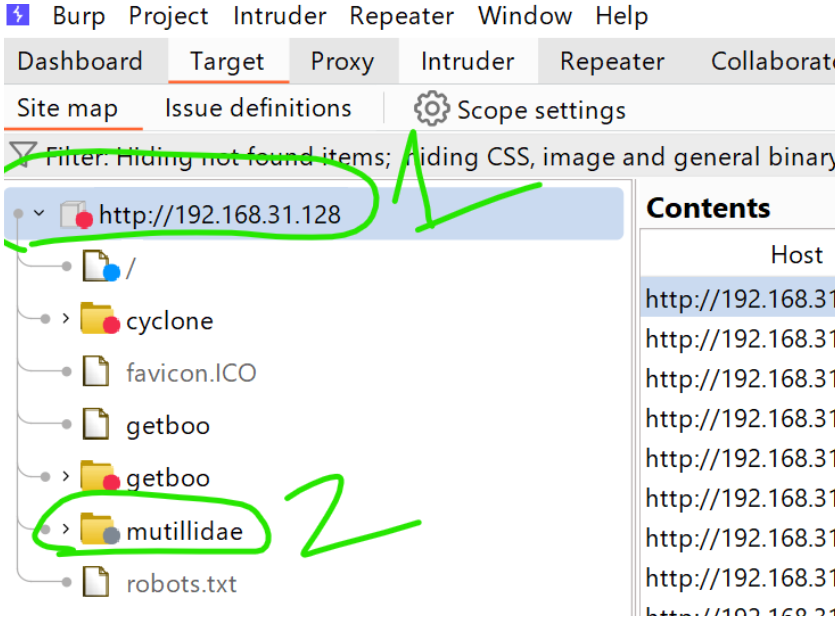Open the Project menu

tap(168, 16)
